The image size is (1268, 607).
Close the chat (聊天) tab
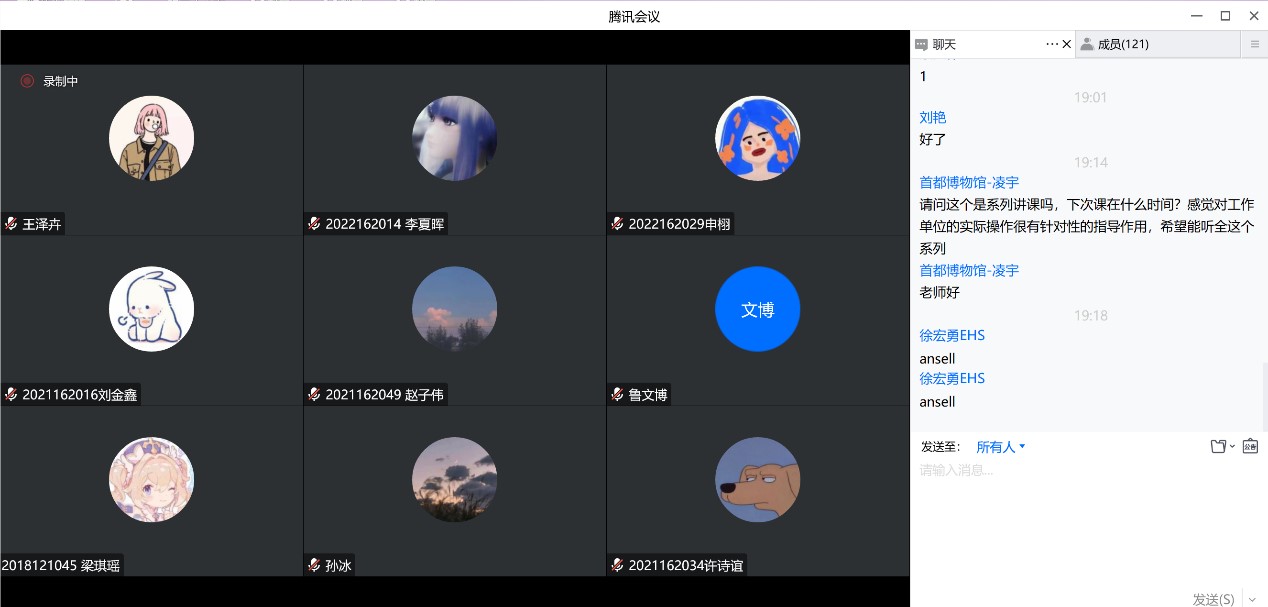(x=1066, y=44)
